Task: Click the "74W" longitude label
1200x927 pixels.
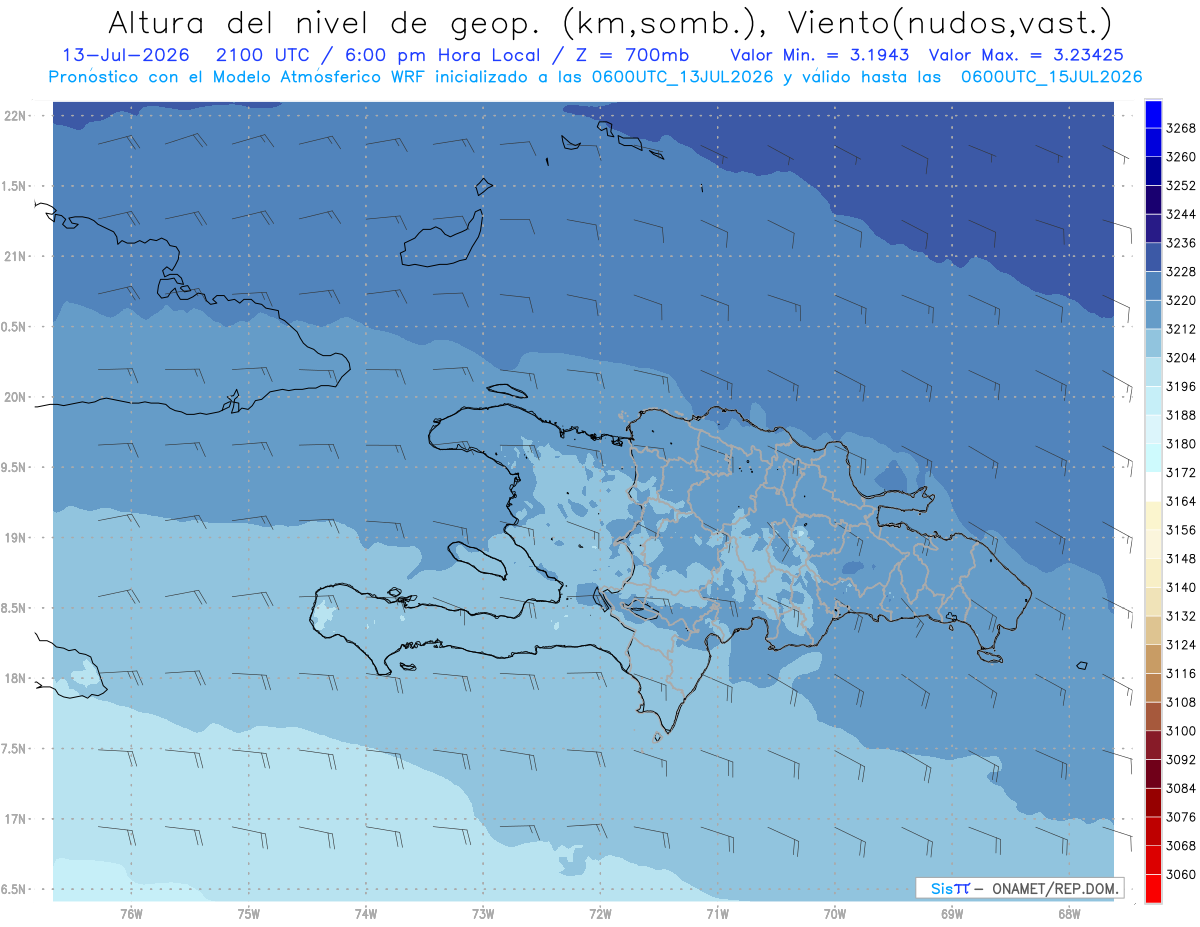Action: pyautogui.click(x=366, y=914)
